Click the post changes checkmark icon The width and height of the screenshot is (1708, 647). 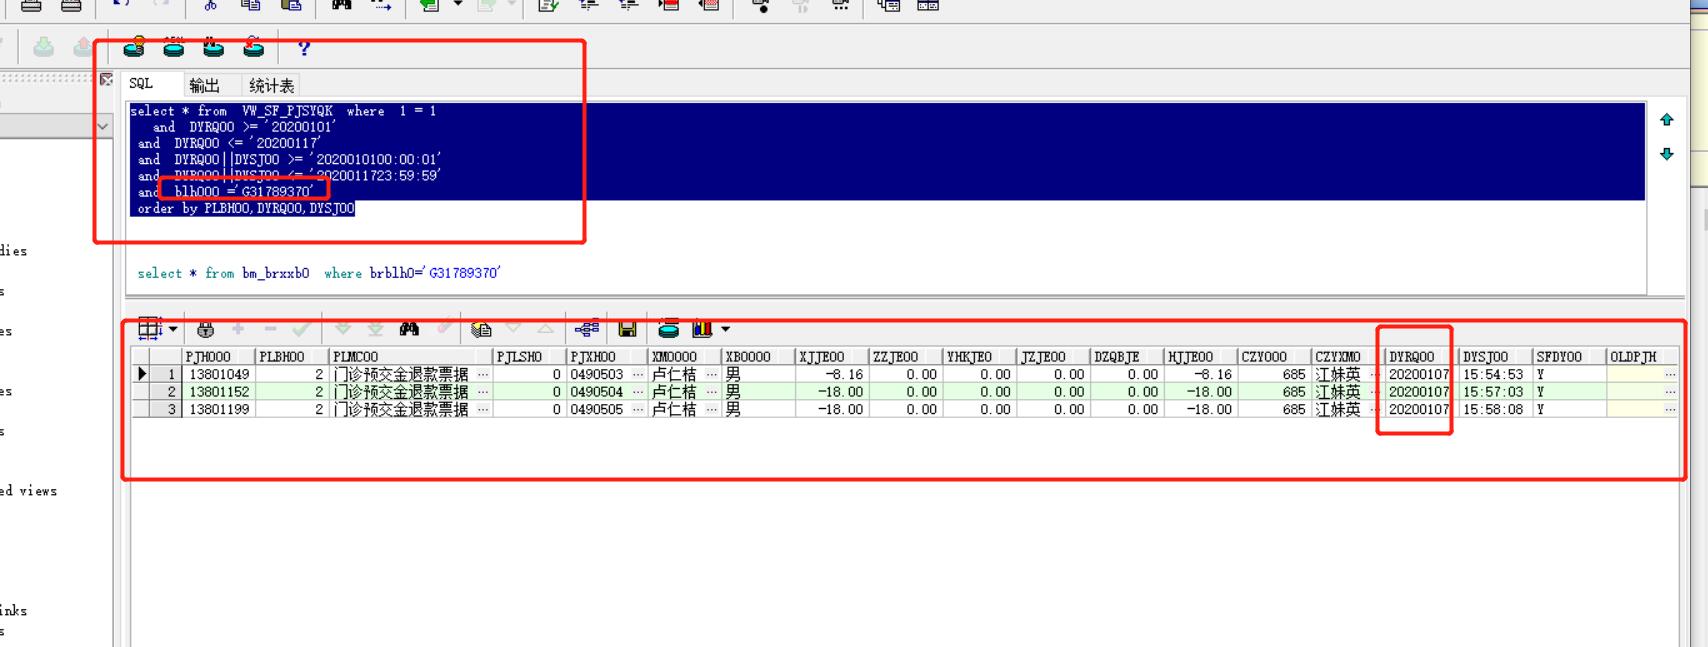[301, 328]
